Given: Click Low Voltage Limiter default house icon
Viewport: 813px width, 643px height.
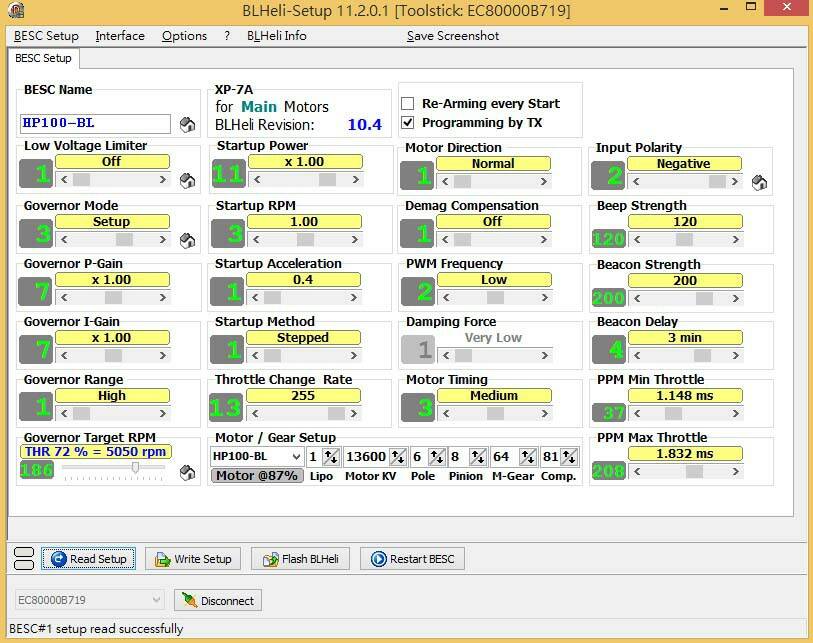Looking at the screenshot, I should pyautogui.click(x=187, y=180).
